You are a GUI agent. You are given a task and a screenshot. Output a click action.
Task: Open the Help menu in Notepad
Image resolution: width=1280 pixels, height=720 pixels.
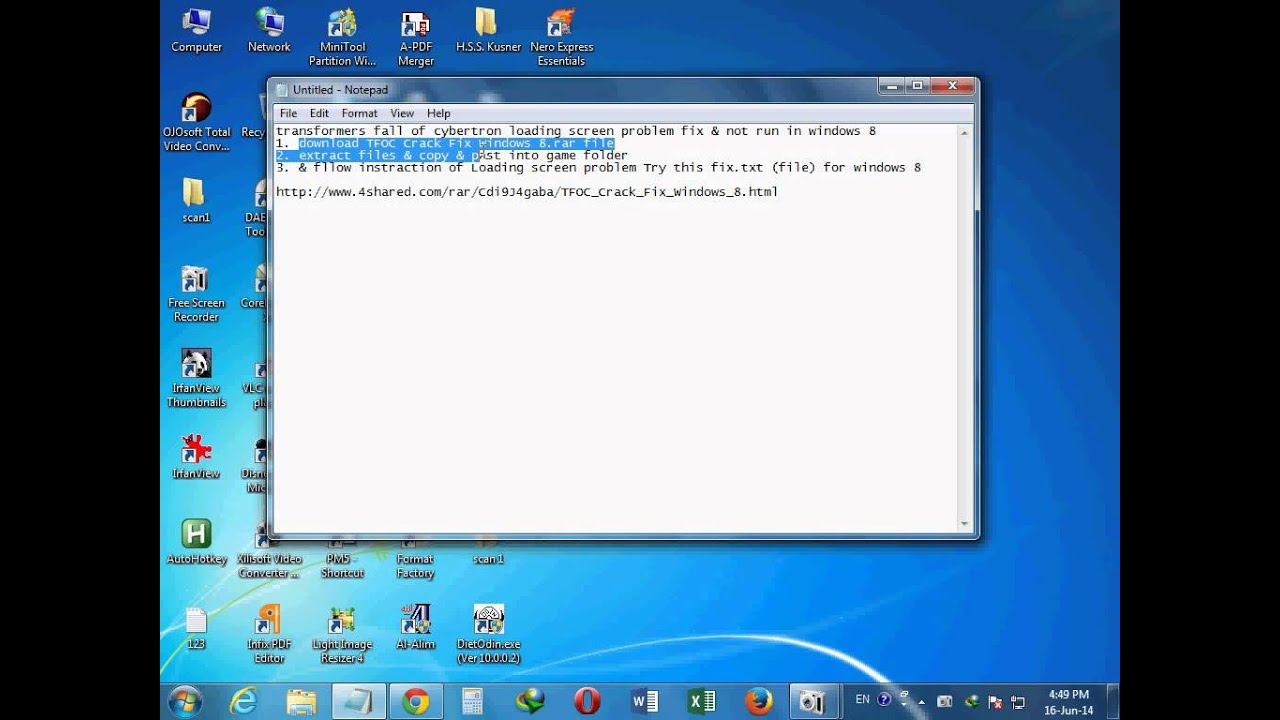(438, 113)
